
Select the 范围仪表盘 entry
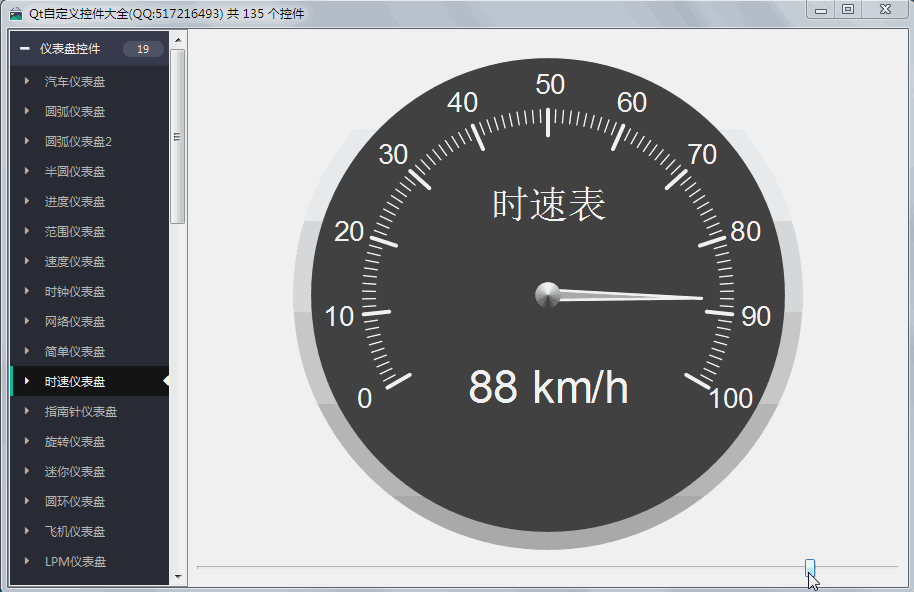75,232
